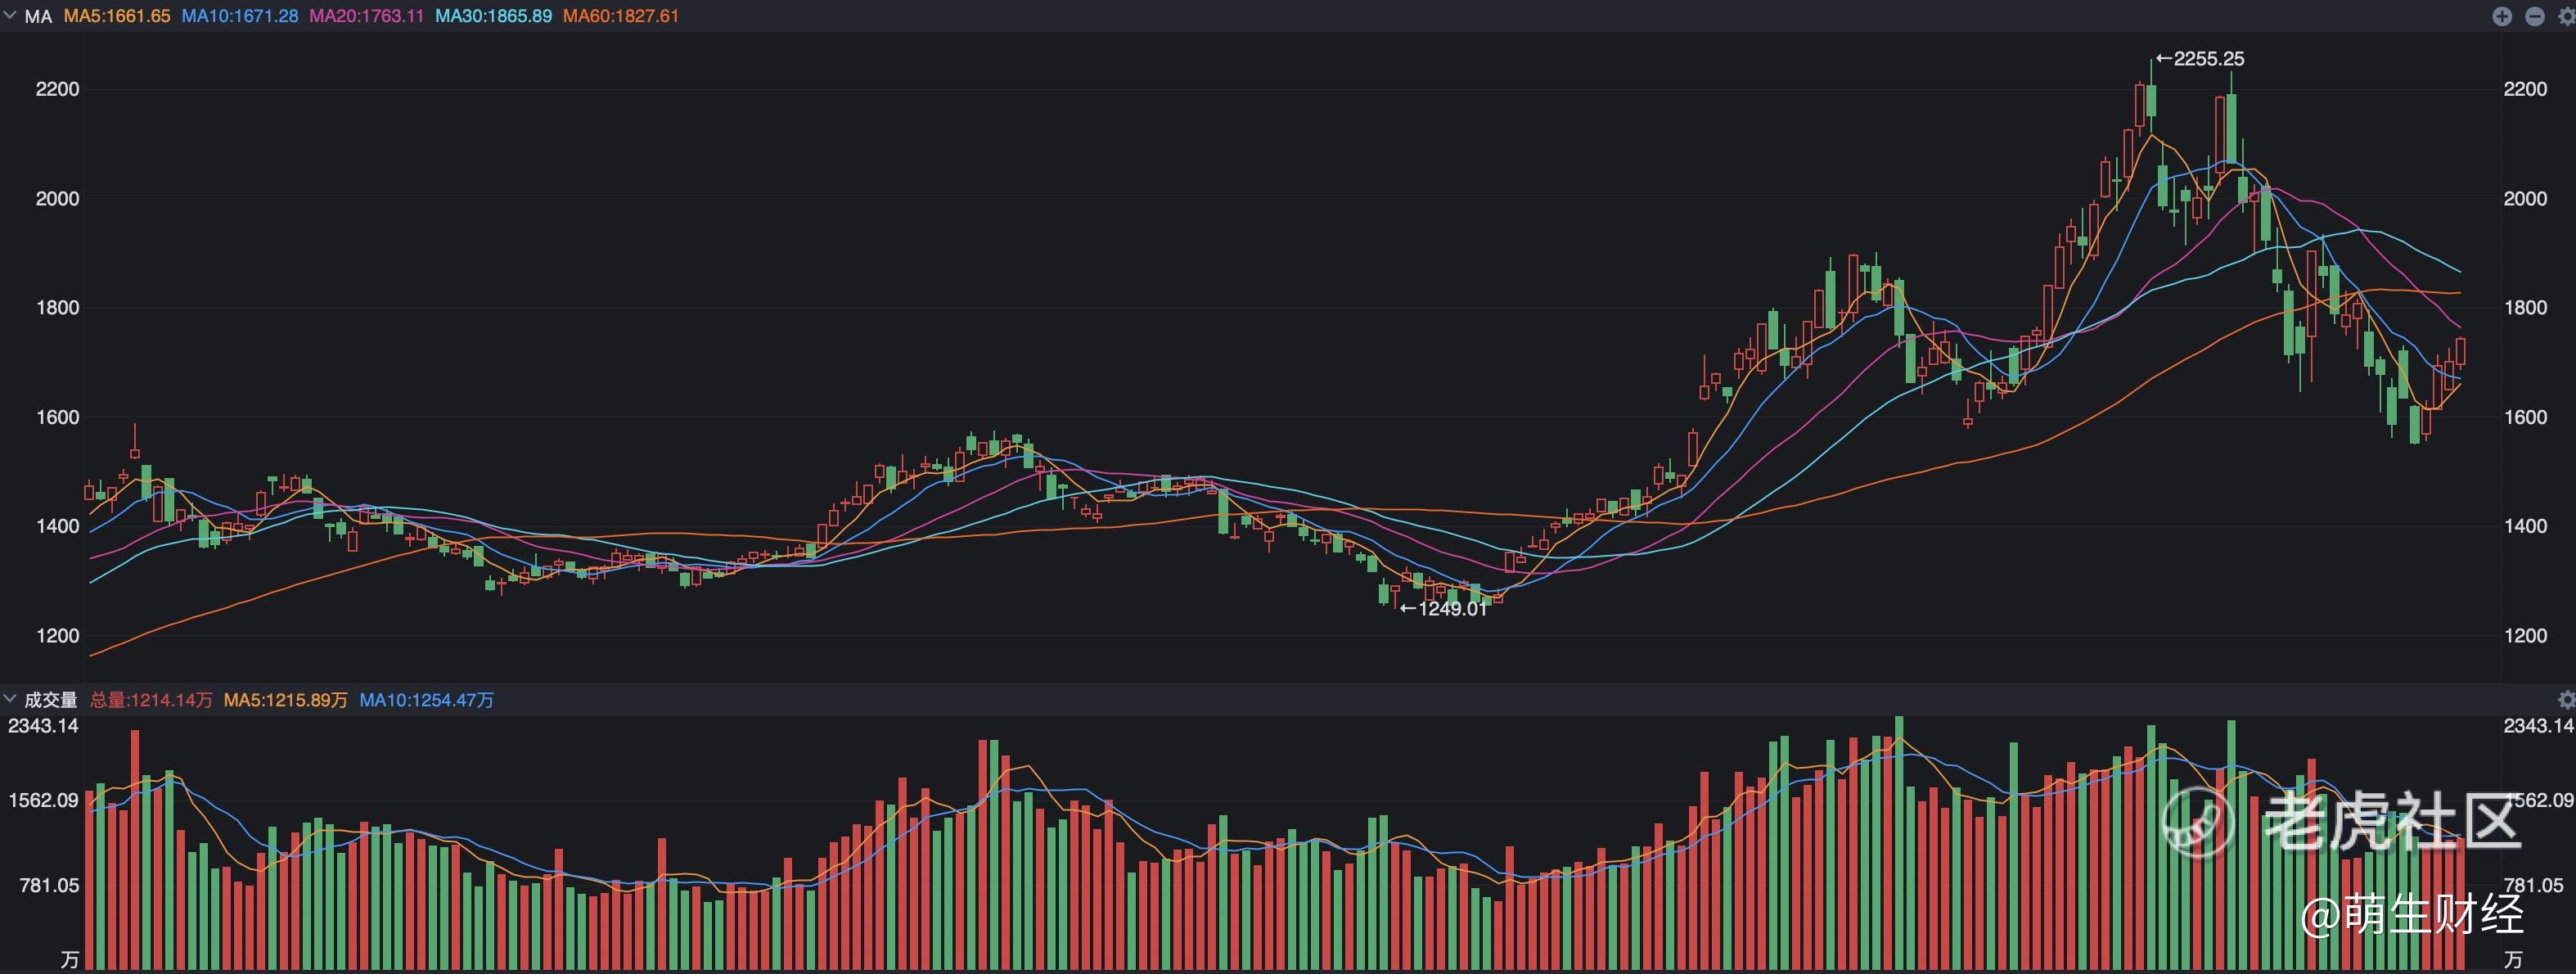Click the 1562.09 label on left volume axis
The image size is (2576, 974).
(43, 800)
